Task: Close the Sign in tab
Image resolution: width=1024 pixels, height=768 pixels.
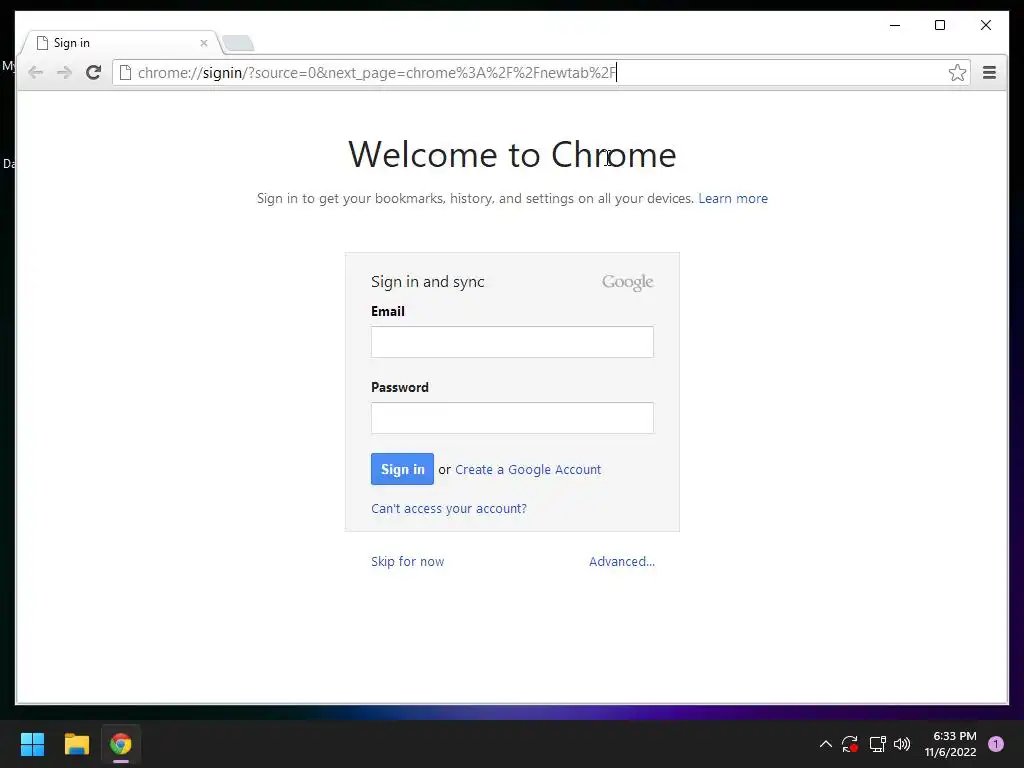Action: coord(204,43)
